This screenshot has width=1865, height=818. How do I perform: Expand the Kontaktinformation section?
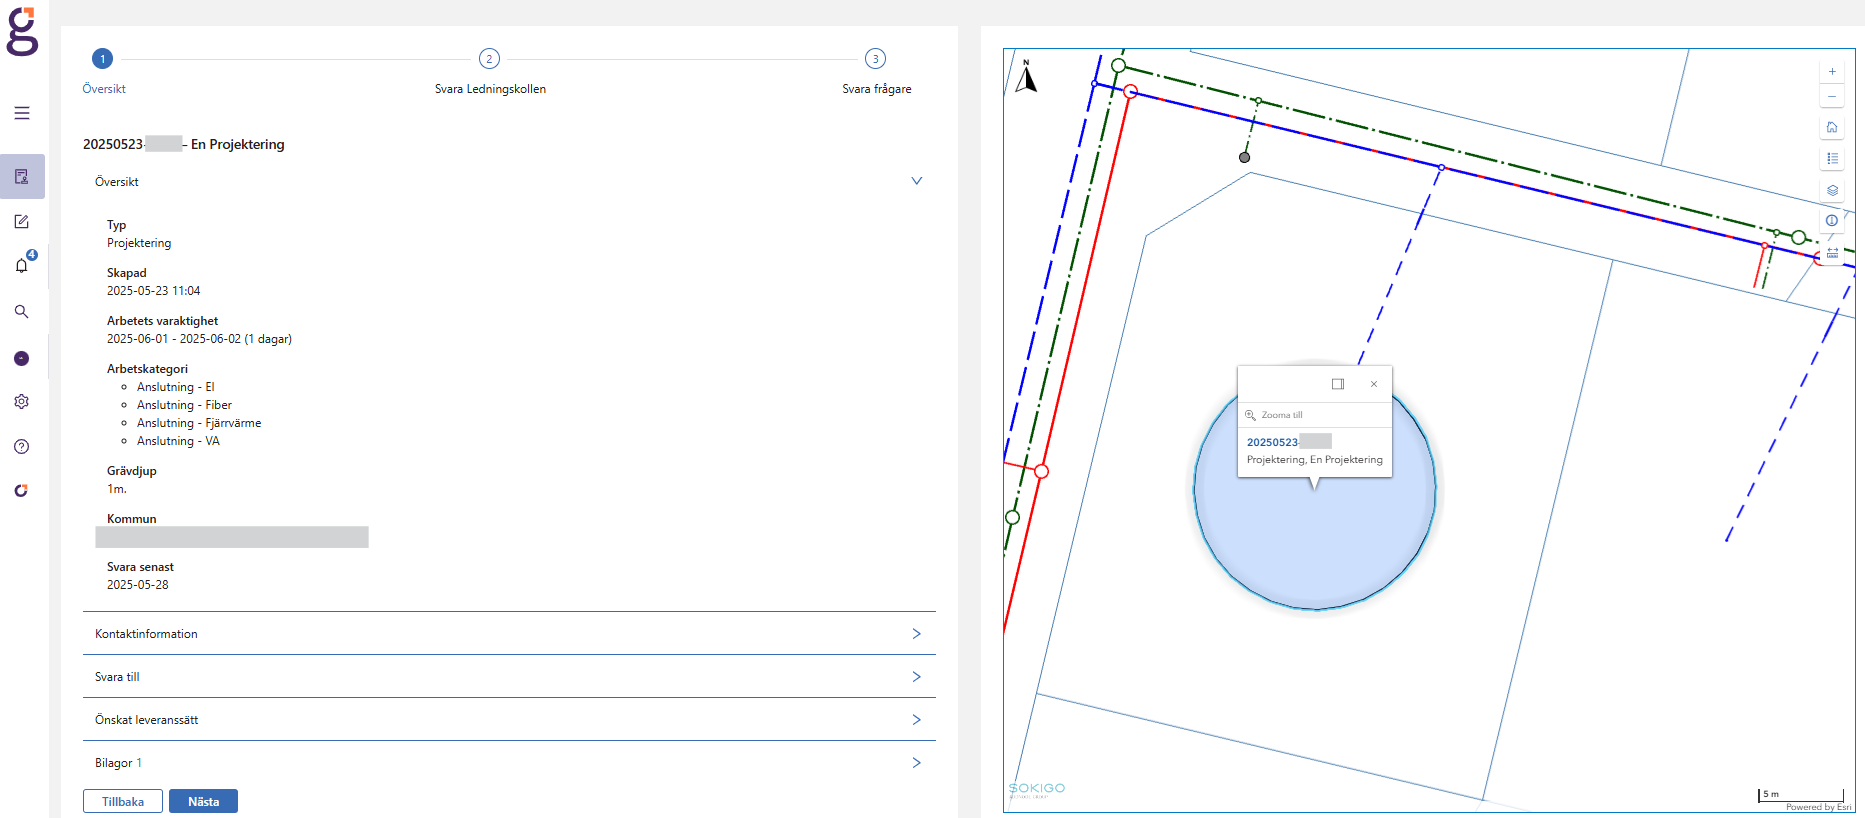[916, 634]
